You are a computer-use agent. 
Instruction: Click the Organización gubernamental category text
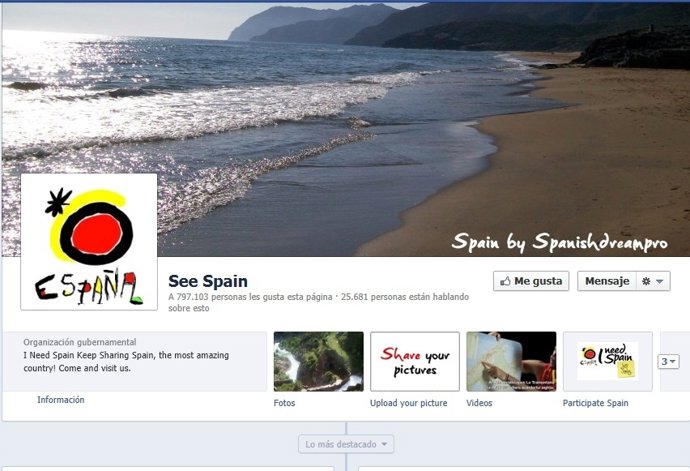(80, 342)
